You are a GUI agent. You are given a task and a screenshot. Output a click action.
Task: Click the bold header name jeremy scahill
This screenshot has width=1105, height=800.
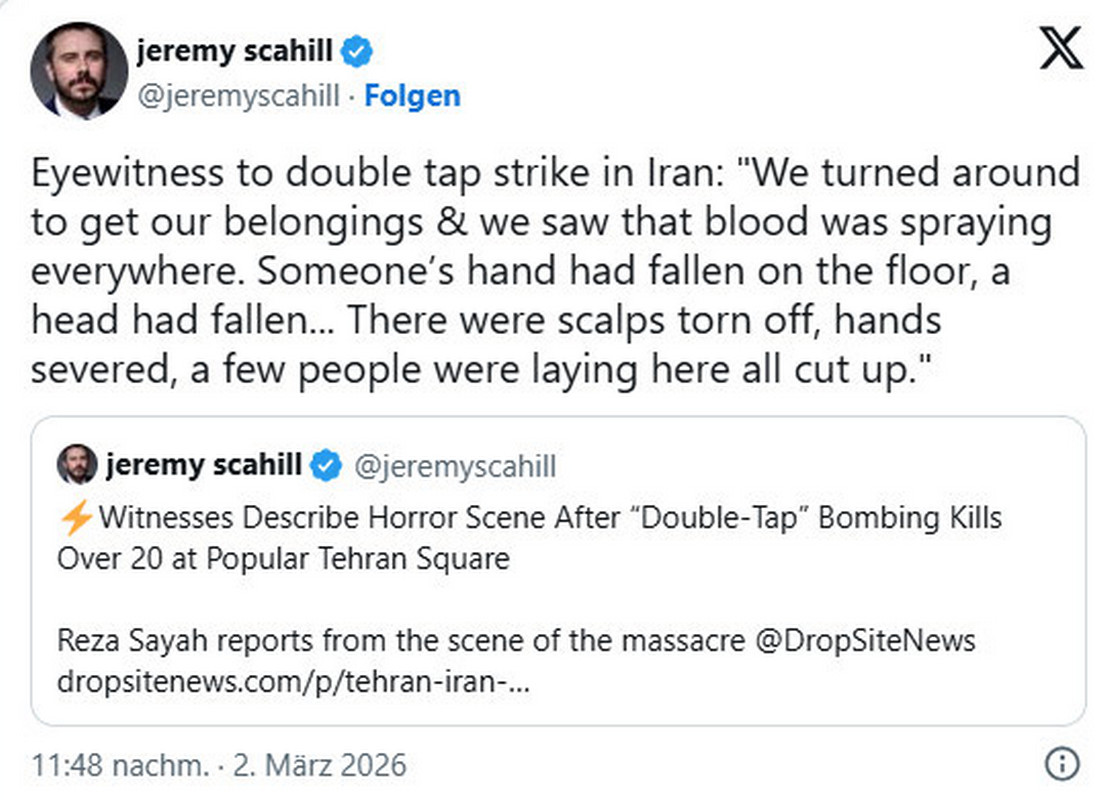[x=239, y=50]
